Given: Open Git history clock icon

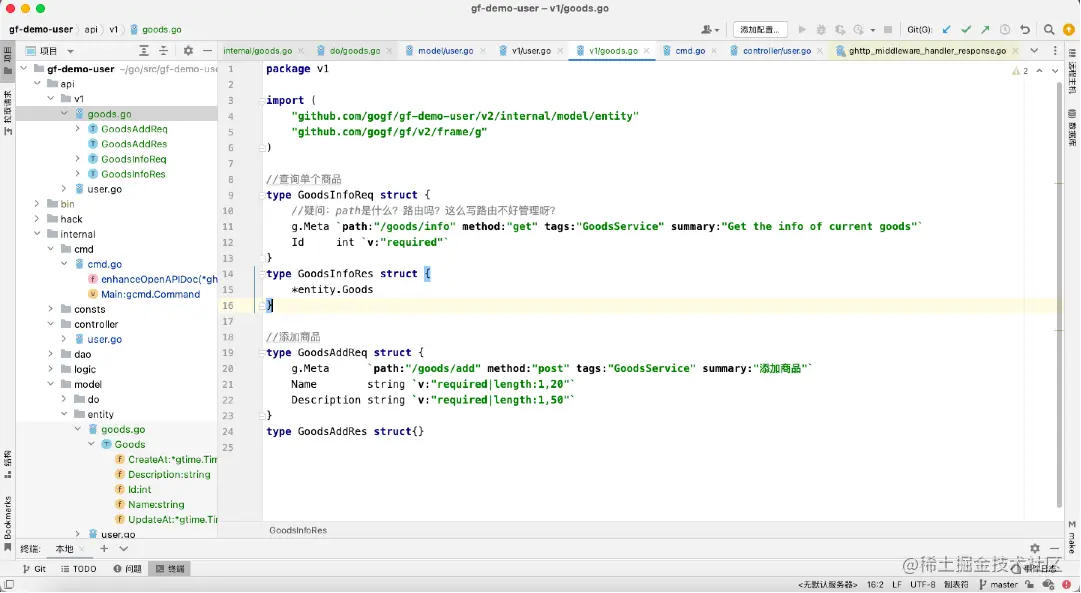Looking at the screenshot, I should click(x=1005, y=30).
